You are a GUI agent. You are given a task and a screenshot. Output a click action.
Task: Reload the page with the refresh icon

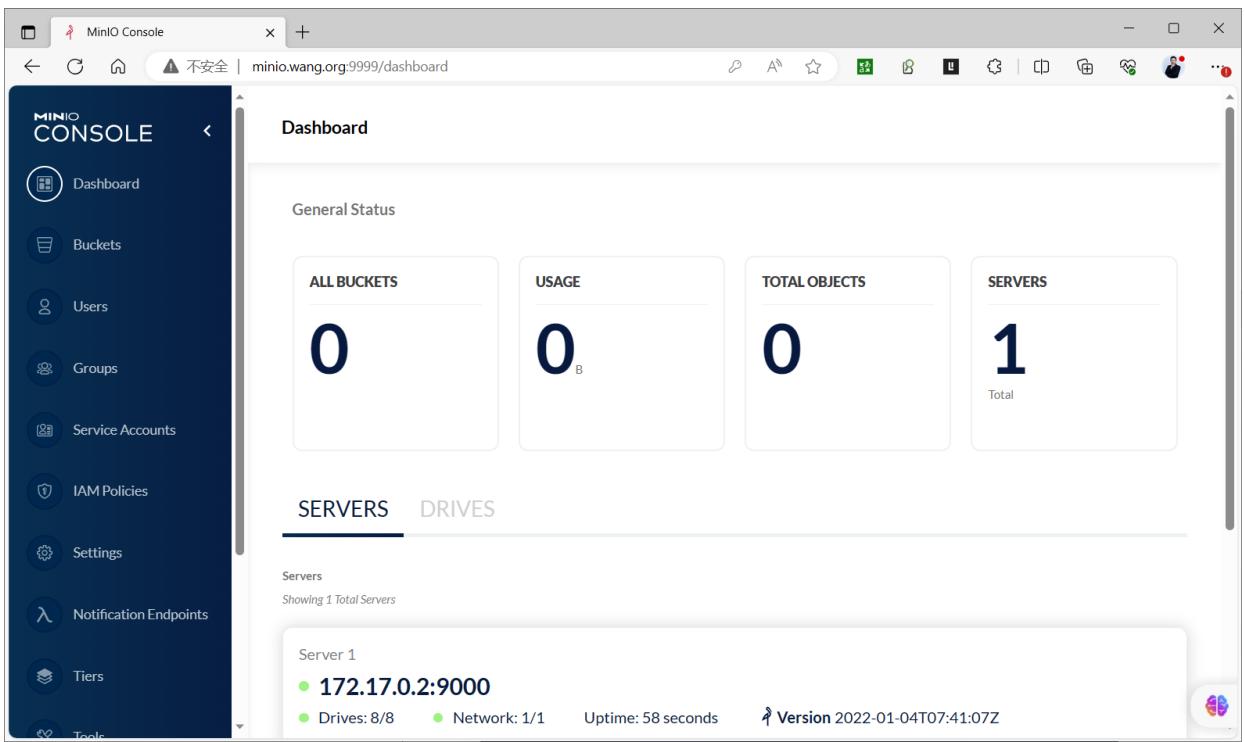pyautogui.click(x=75, y=67)
